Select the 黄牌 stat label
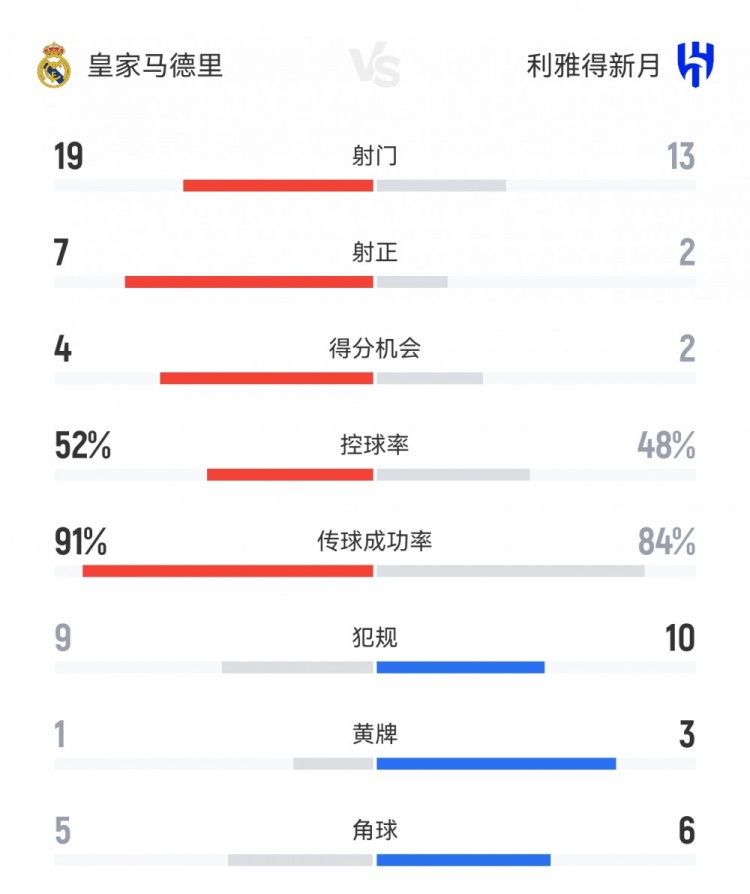Screen dimensions: 750x894 375,734
